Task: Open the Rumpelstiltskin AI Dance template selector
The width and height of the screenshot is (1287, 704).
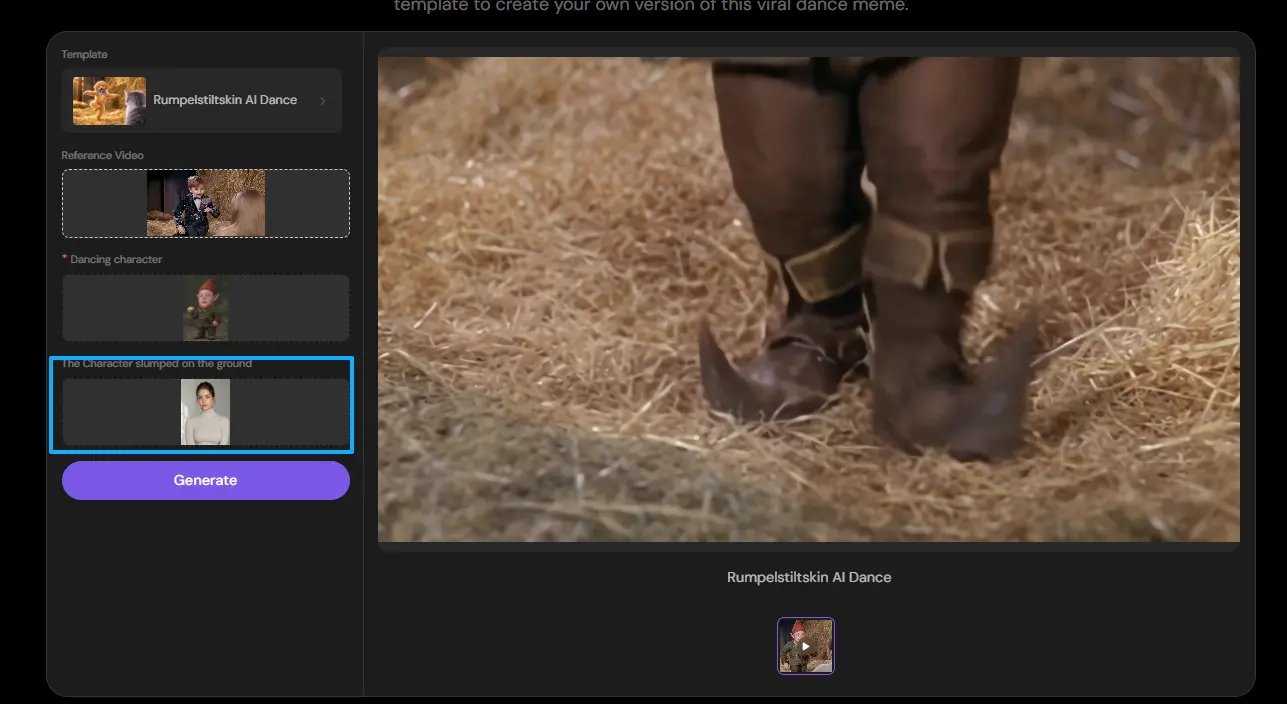Action: pos(202,101)
